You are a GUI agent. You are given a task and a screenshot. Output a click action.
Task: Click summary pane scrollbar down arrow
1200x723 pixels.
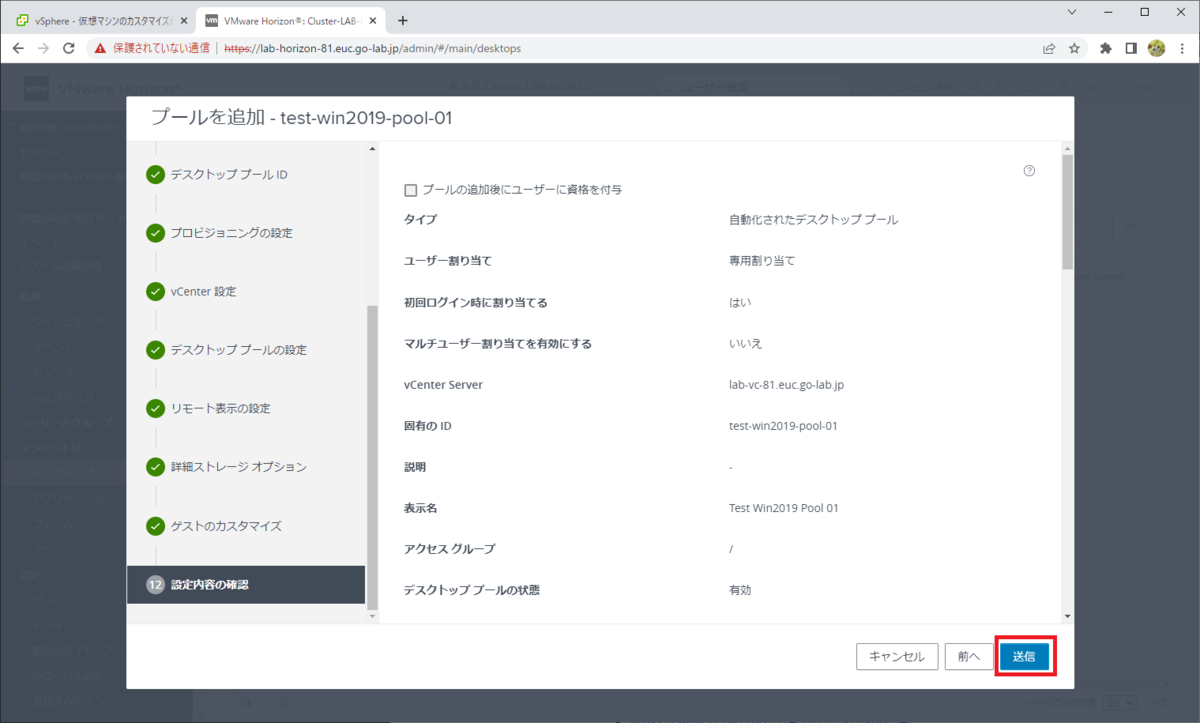pyautogui.click(x=1067, y=617)
